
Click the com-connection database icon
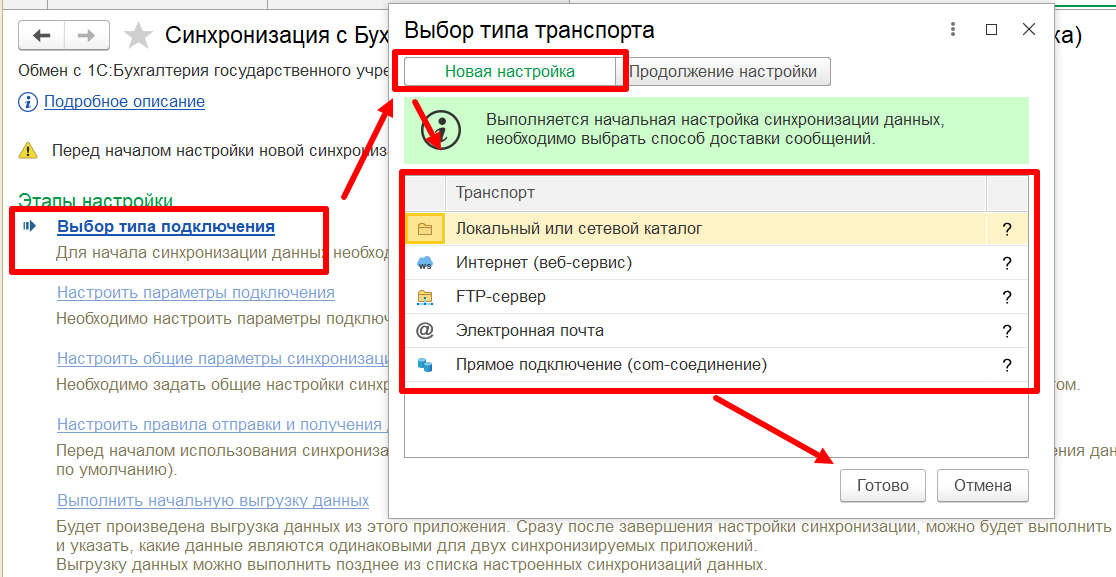(425, 365)
